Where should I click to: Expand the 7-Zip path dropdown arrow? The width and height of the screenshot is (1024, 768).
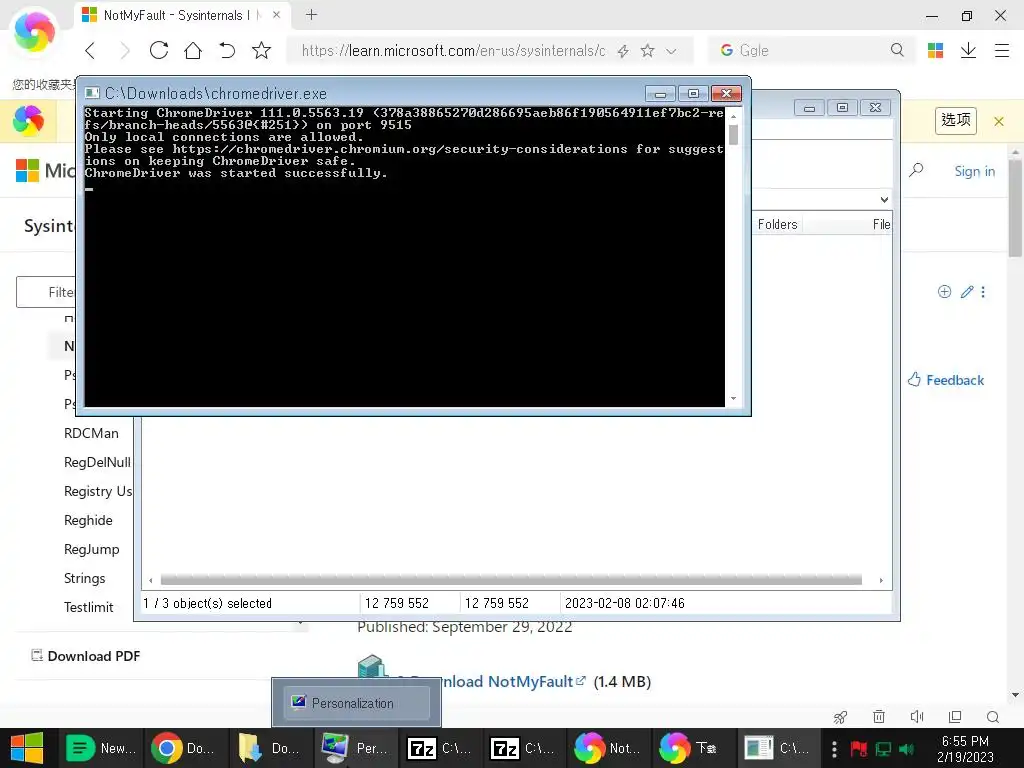click(x=884, y=200)
